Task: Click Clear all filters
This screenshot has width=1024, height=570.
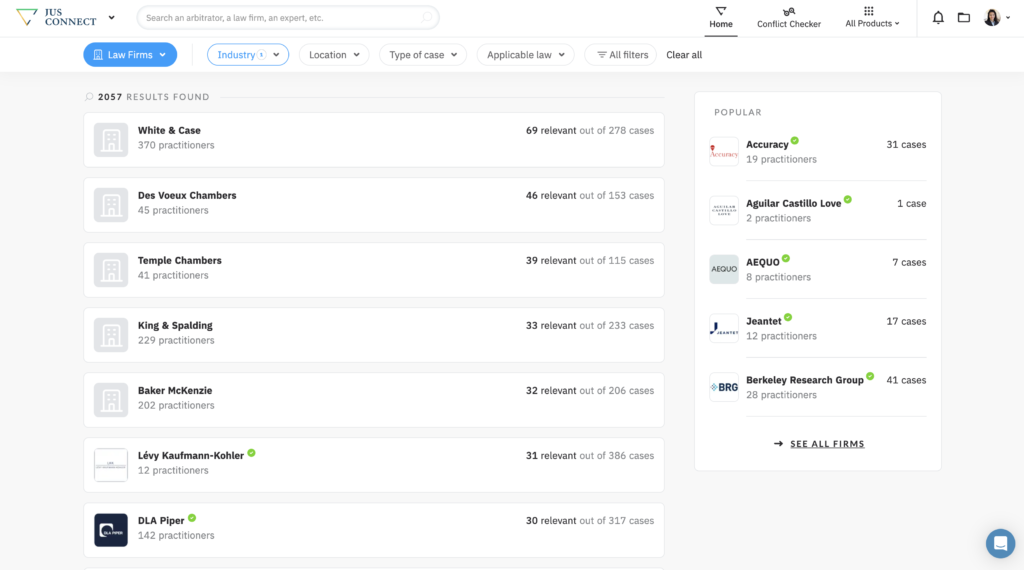Action: pos(684,55)
